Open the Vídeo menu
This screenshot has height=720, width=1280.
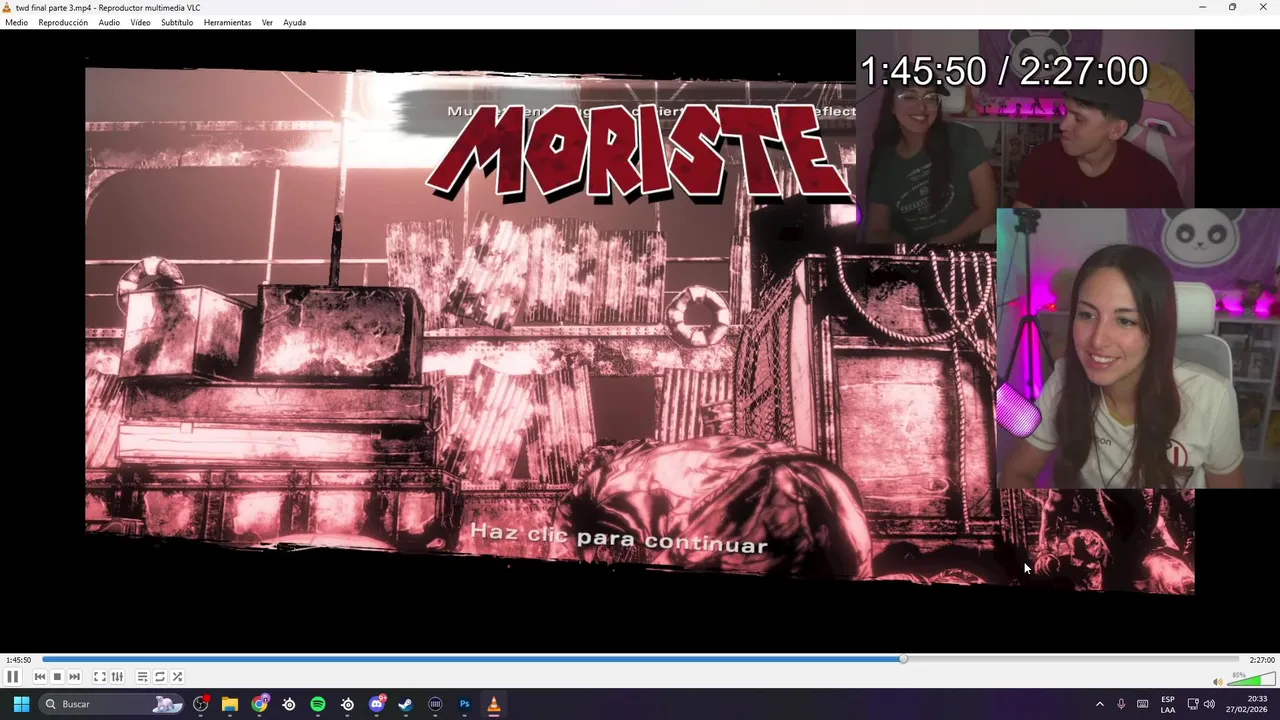tap(140, 22)
